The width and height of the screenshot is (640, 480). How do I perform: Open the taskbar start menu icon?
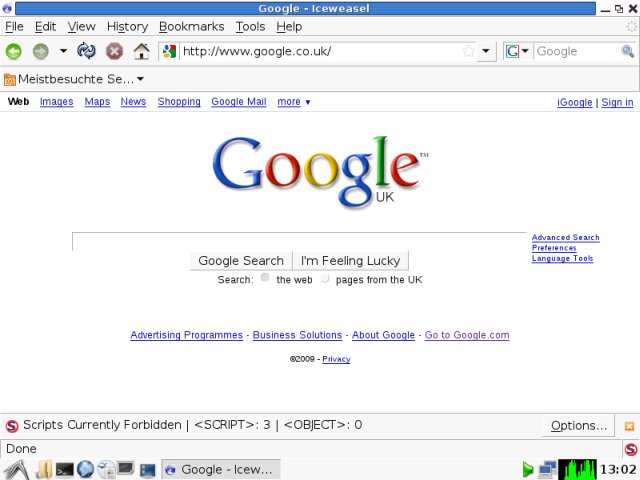pyautogui.click(x=16, y=469)
